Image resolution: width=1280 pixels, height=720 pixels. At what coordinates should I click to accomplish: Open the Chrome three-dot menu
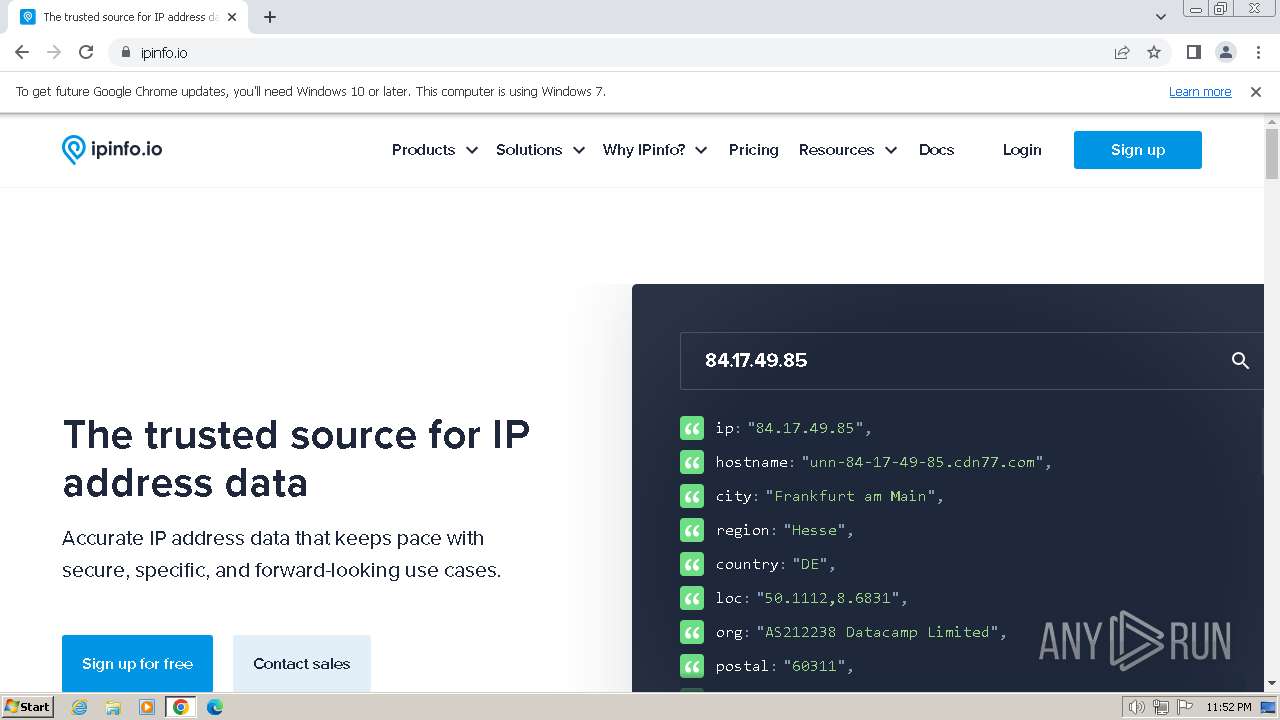pyautogui.click(x=1259, y=52)
